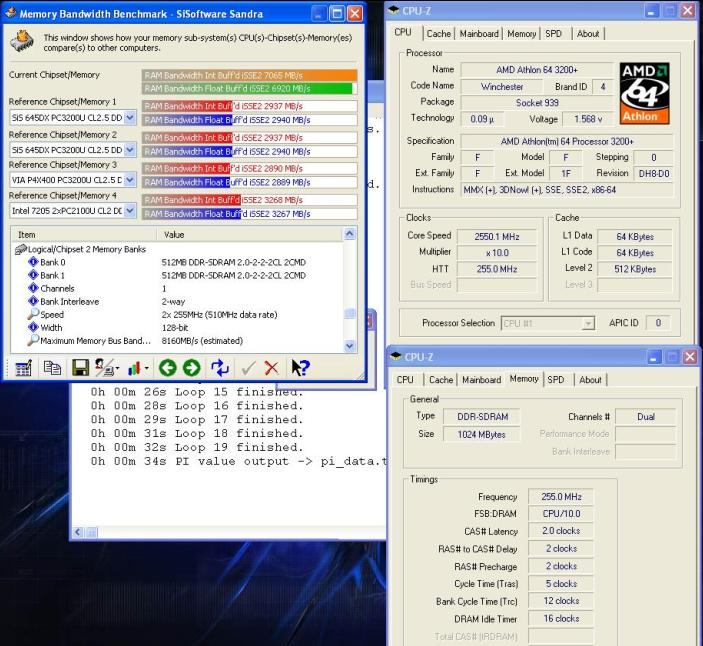Click the '8160MB/s (estimated)' value

(x=202, y=341)
